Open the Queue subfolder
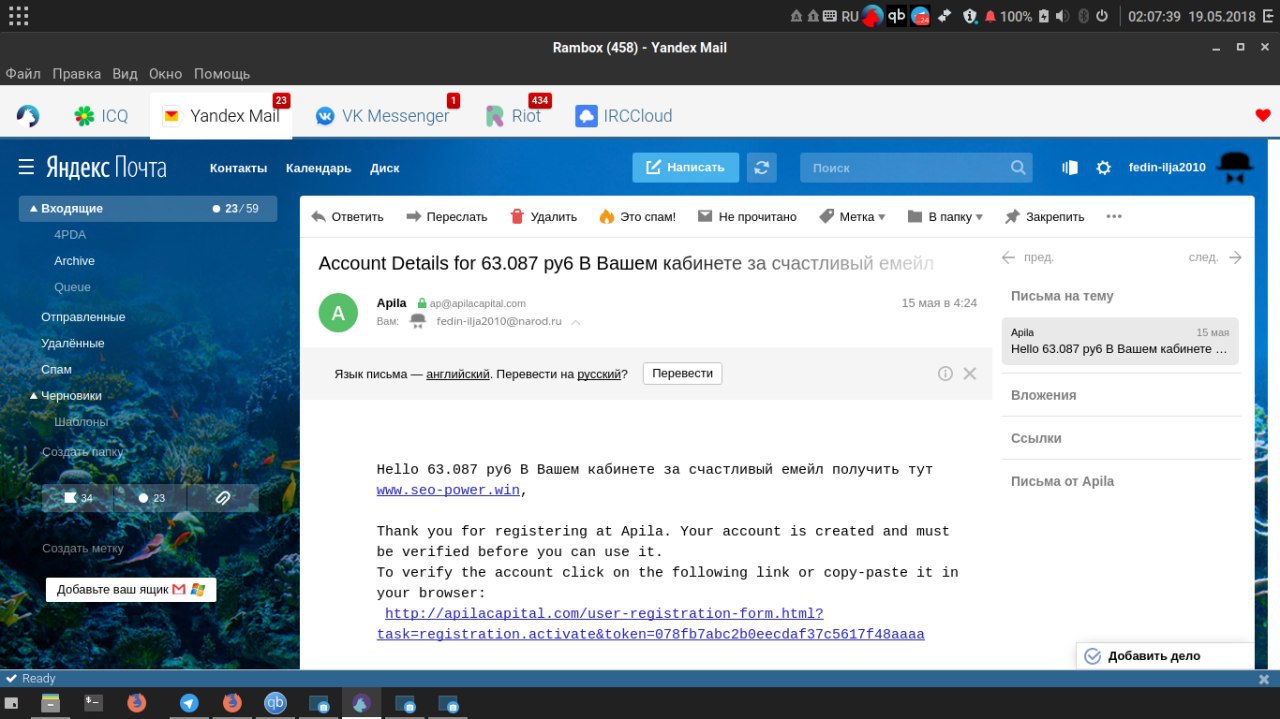Screen dimensions: 1280x719 pos(72,287)
